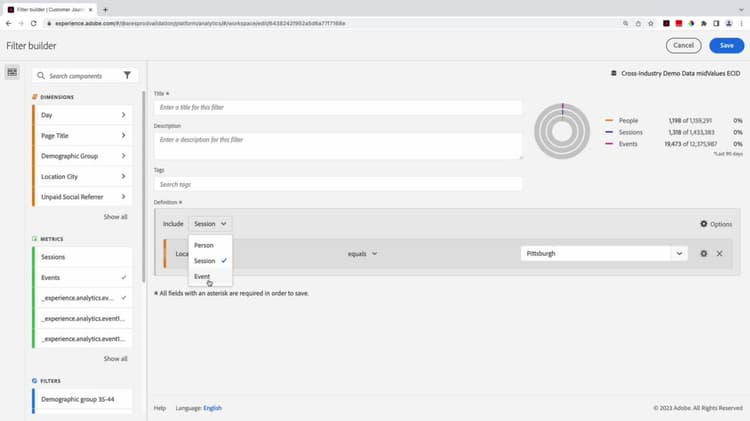Select the Sessions metric

[x=82, y=257]
